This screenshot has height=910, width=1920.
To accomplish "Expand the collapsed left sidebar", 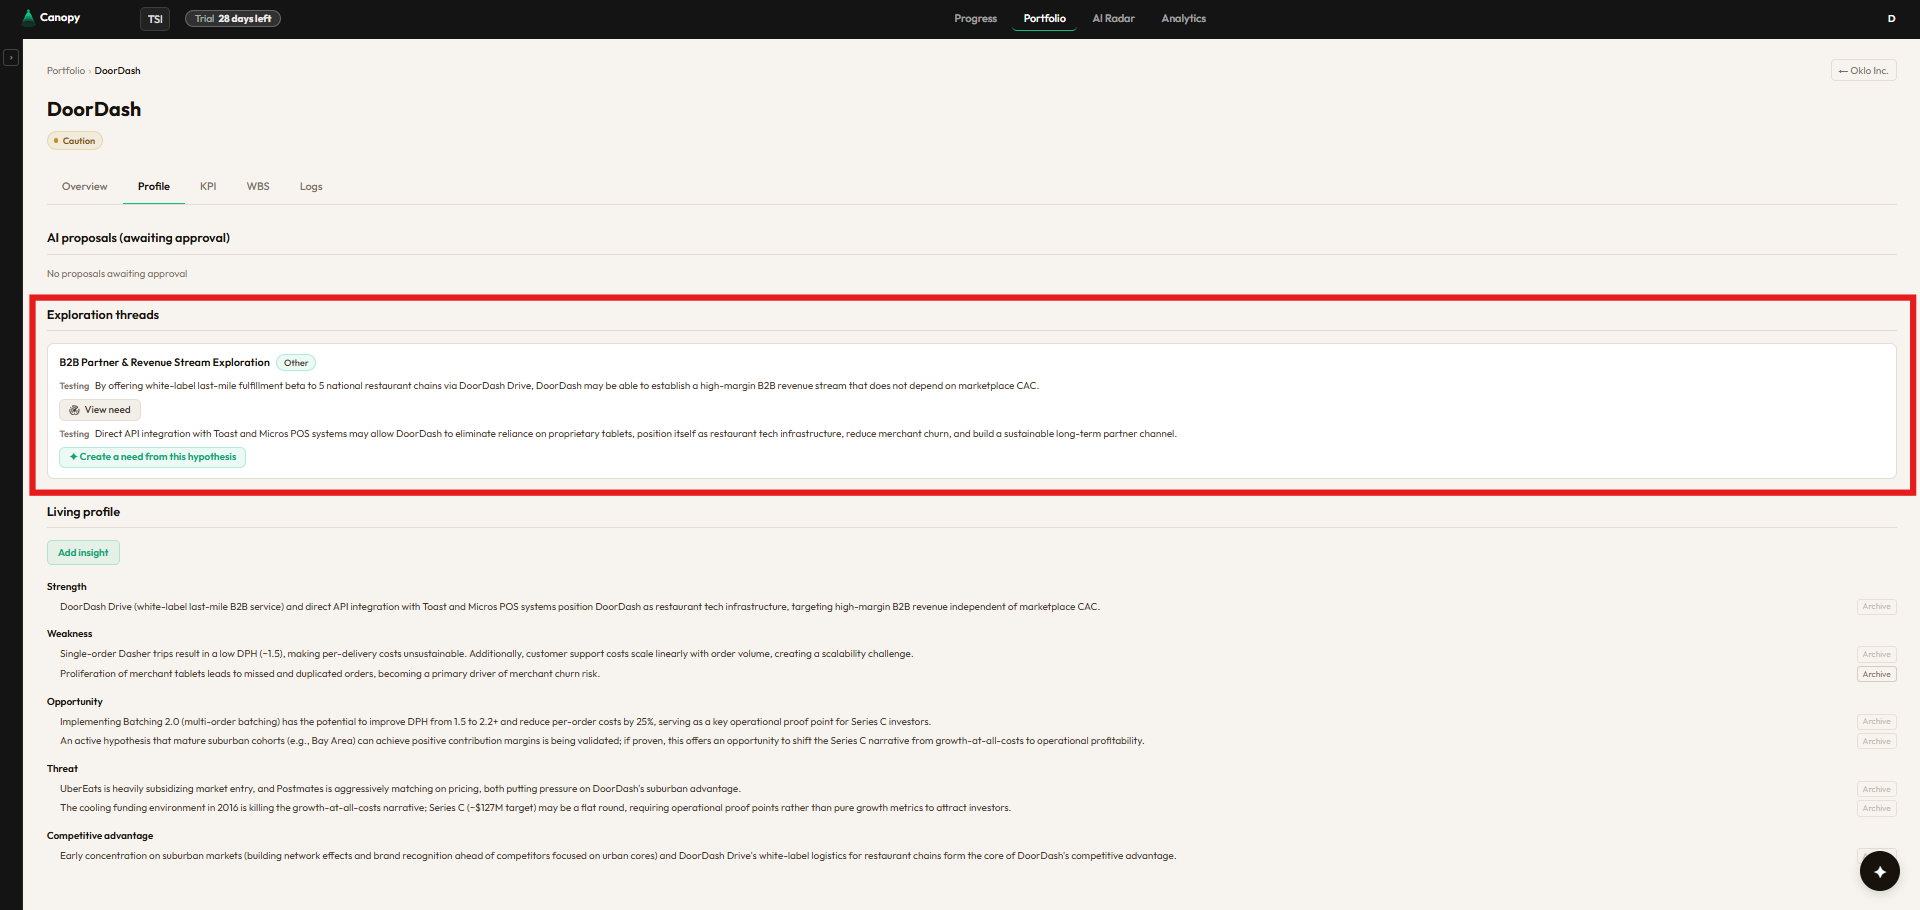I will pos(11,58).
